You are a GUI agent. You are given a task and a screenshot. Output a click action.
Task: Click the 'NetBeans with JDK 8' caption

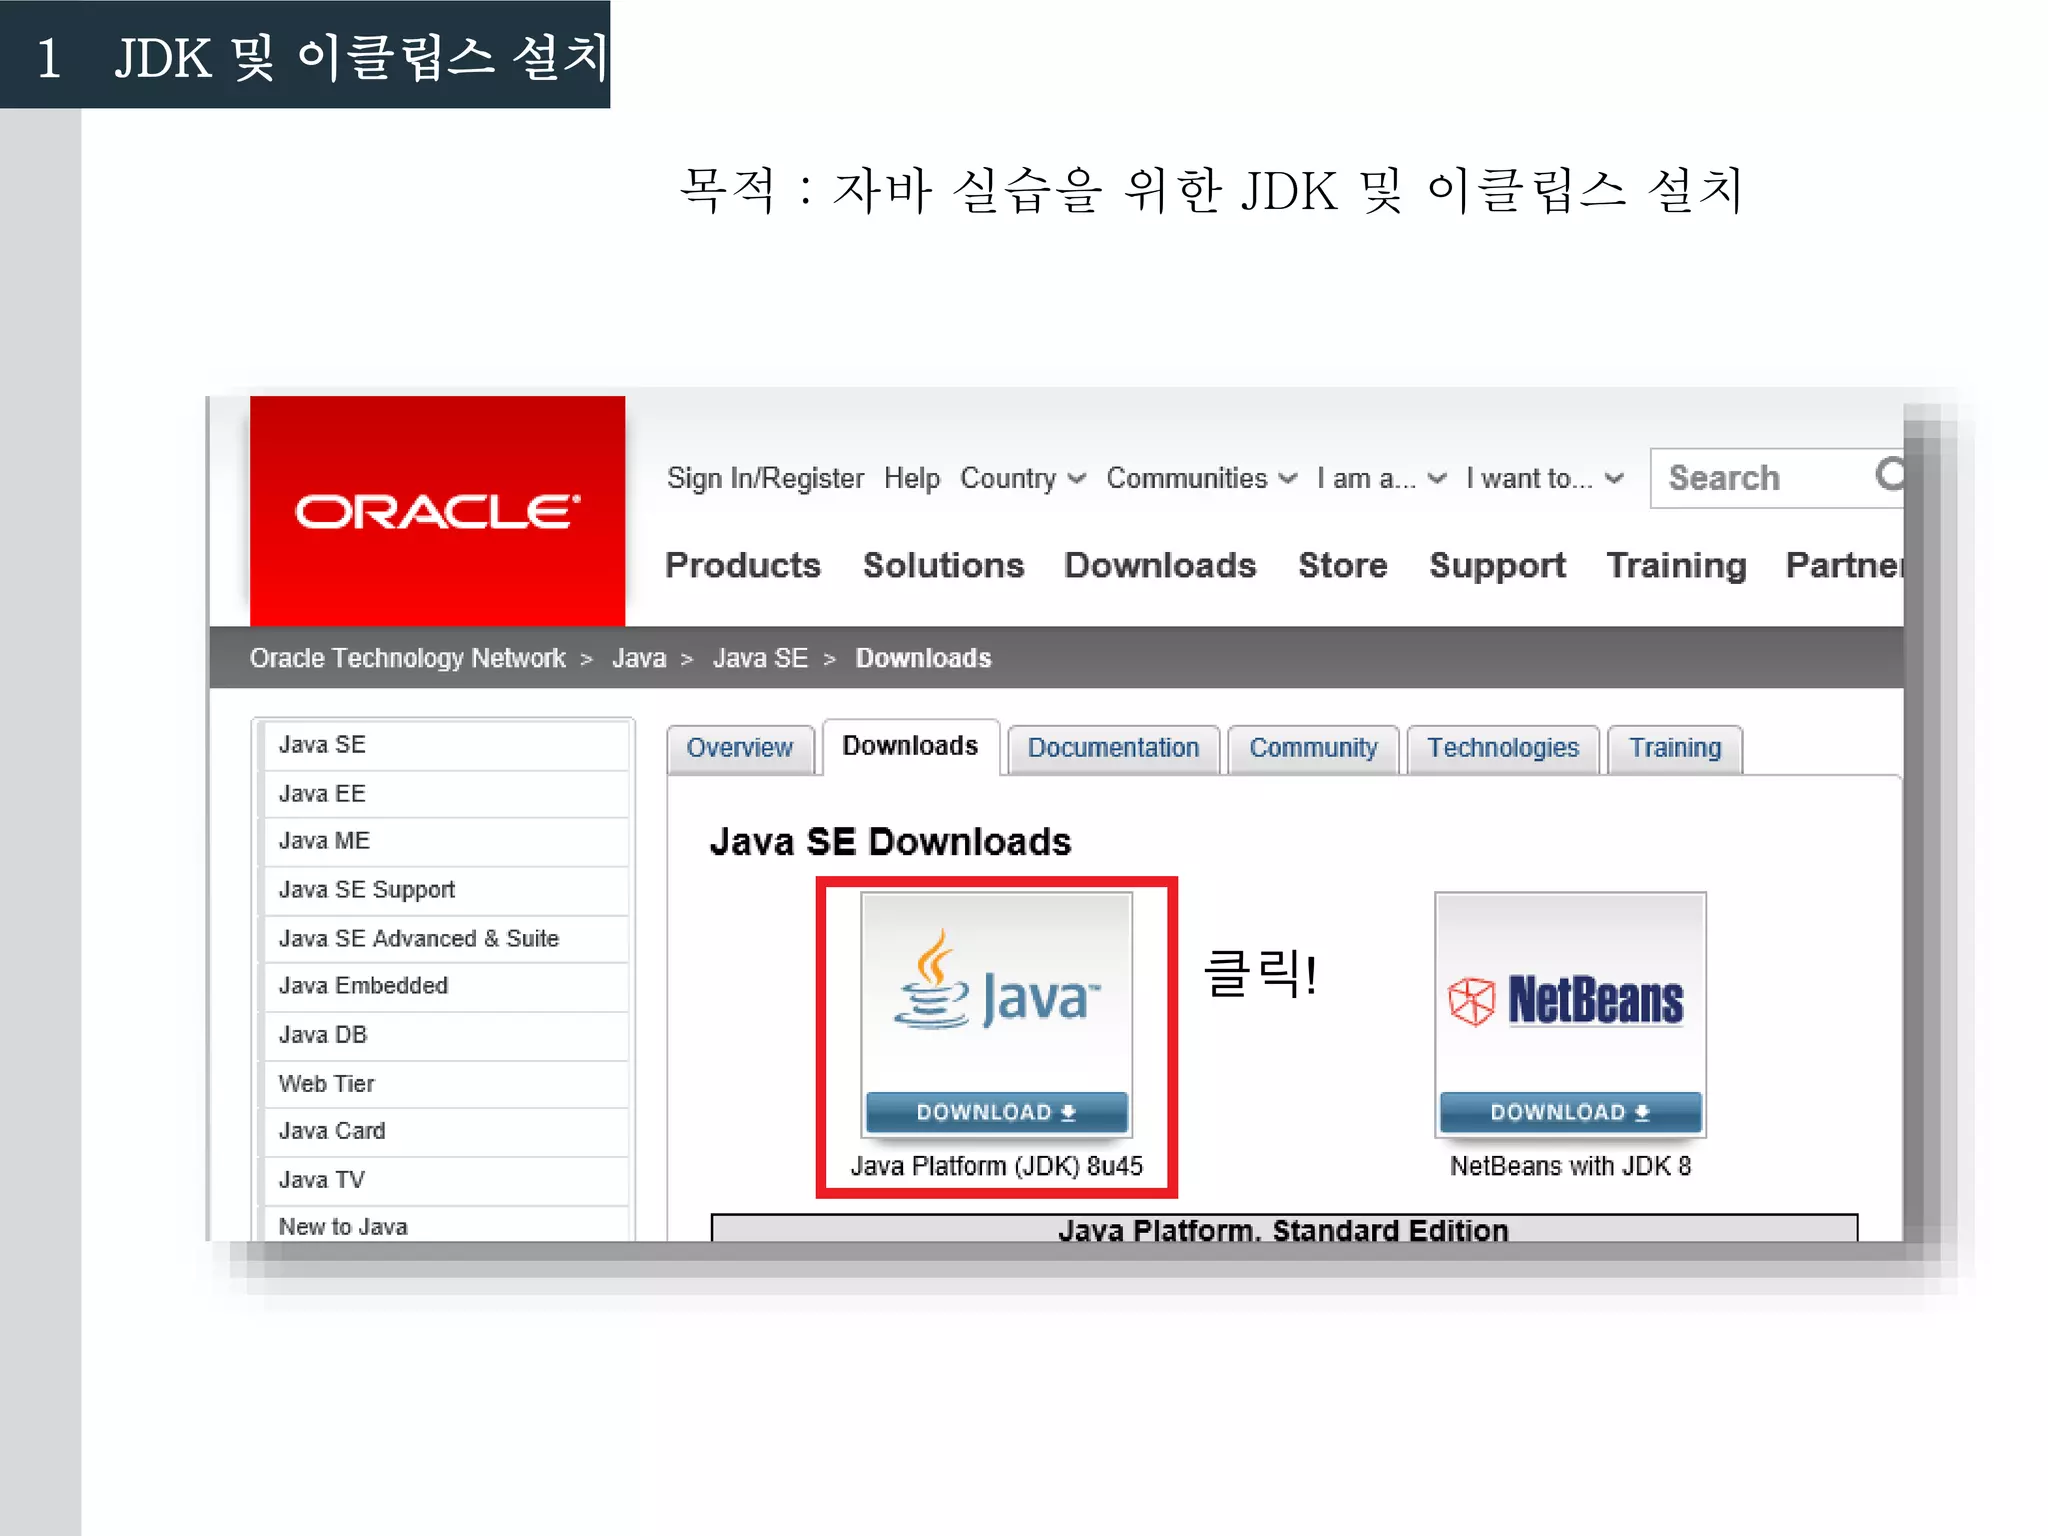pyautogui.click(x=1570, y=1167)
